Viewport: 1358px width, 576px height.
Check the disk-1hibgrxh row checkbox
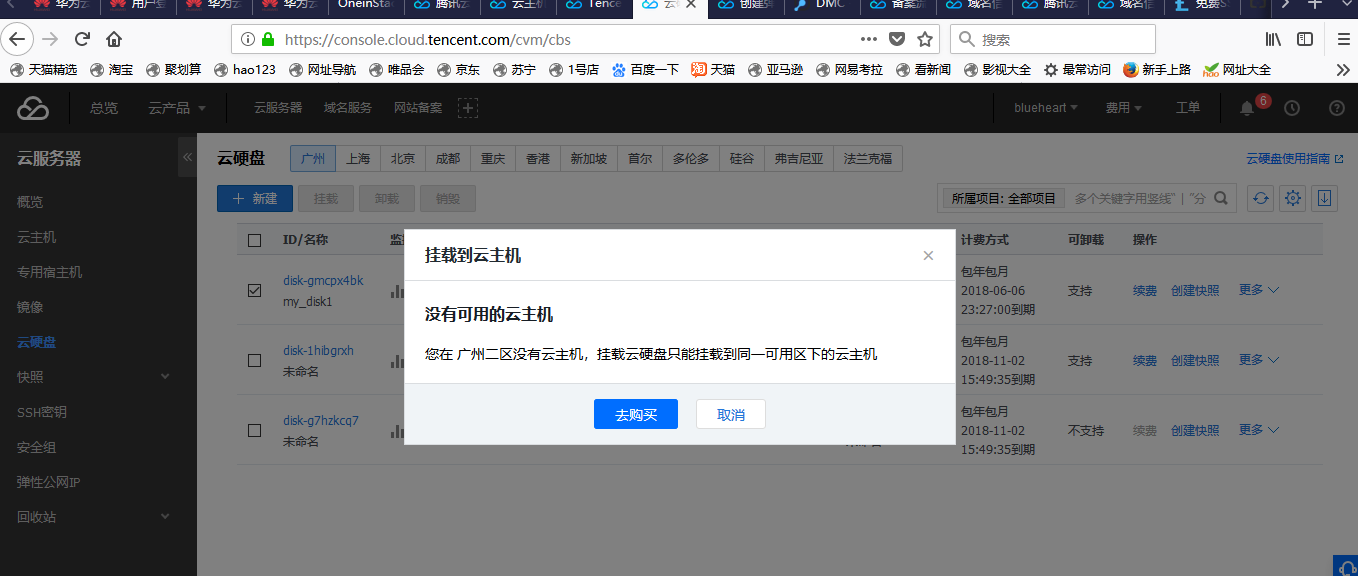254,360
